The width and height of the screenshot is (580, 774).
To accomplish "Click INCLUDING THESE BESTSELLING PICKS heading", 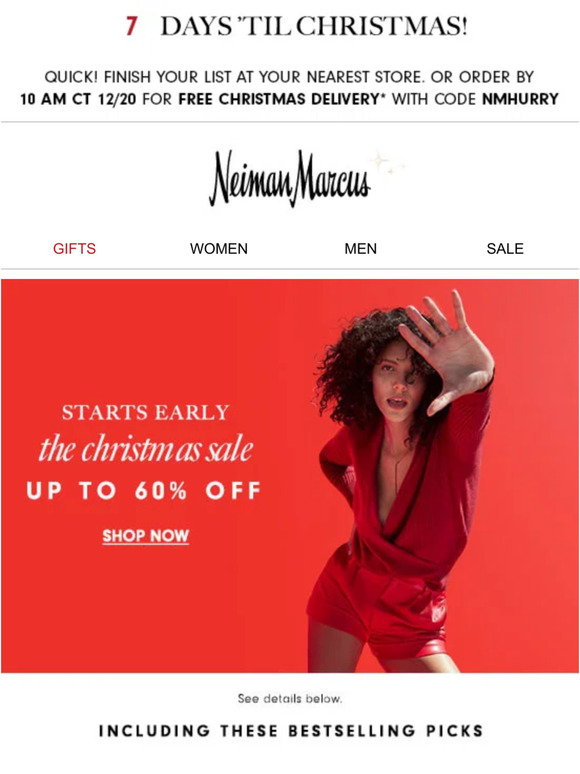I will (x=291, y=731).
